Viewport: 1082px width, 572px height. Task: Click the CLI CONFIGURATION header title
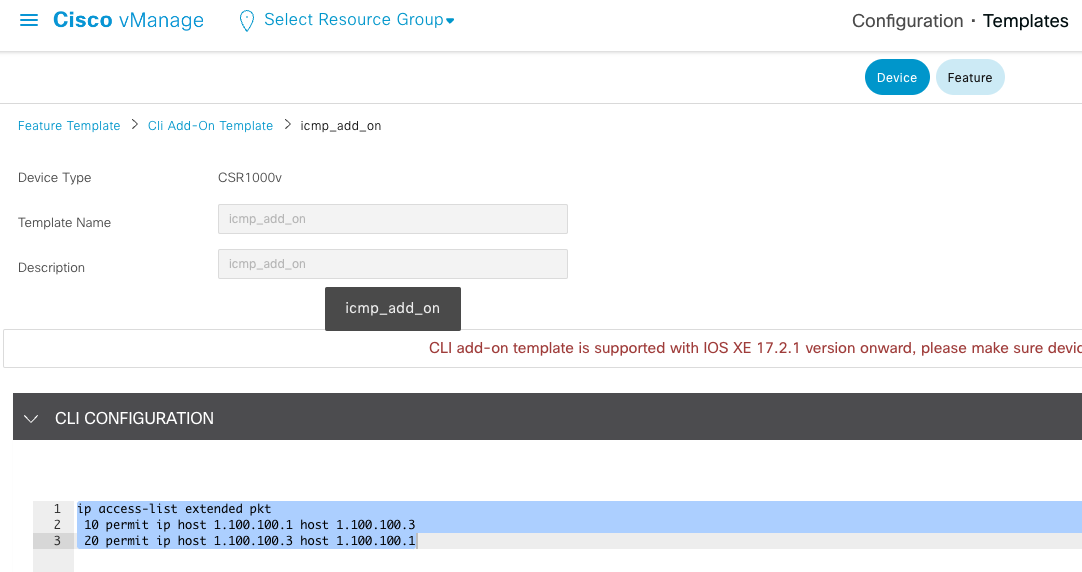click(134, 418)
